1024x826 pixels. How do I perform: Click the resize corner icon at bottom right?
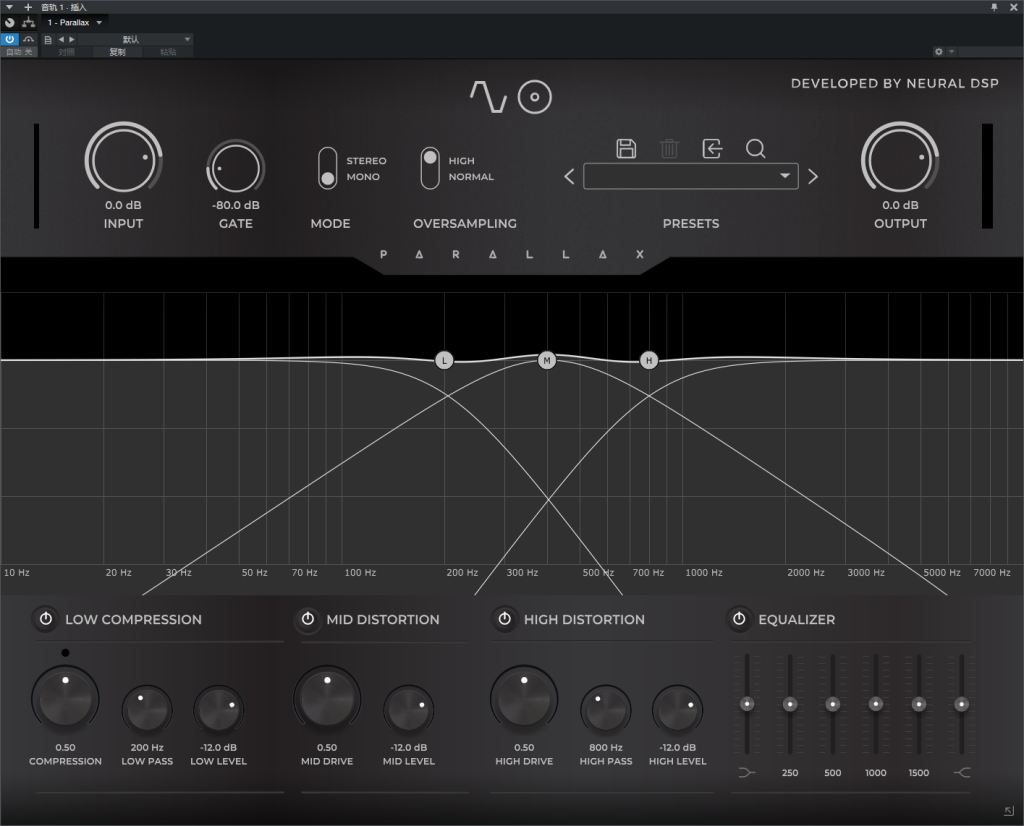click(x=1009, y=811)
